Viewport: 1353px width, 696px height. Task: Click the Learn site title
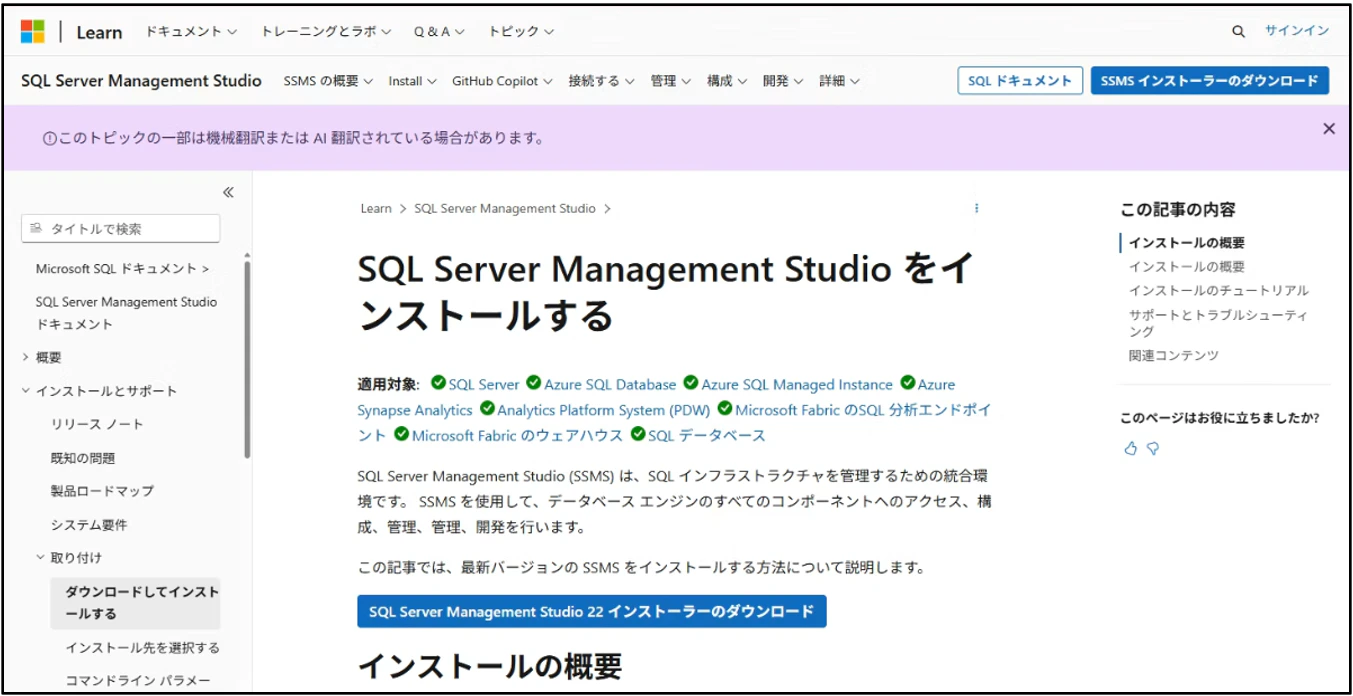99,32
